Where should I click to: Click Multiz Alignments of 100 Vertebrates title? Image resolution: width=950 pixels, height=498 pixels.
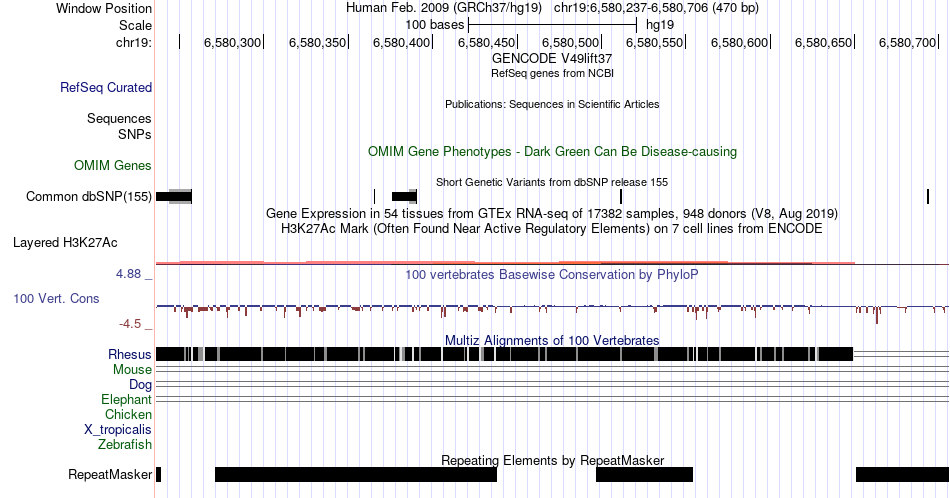(x=552, y=340)
